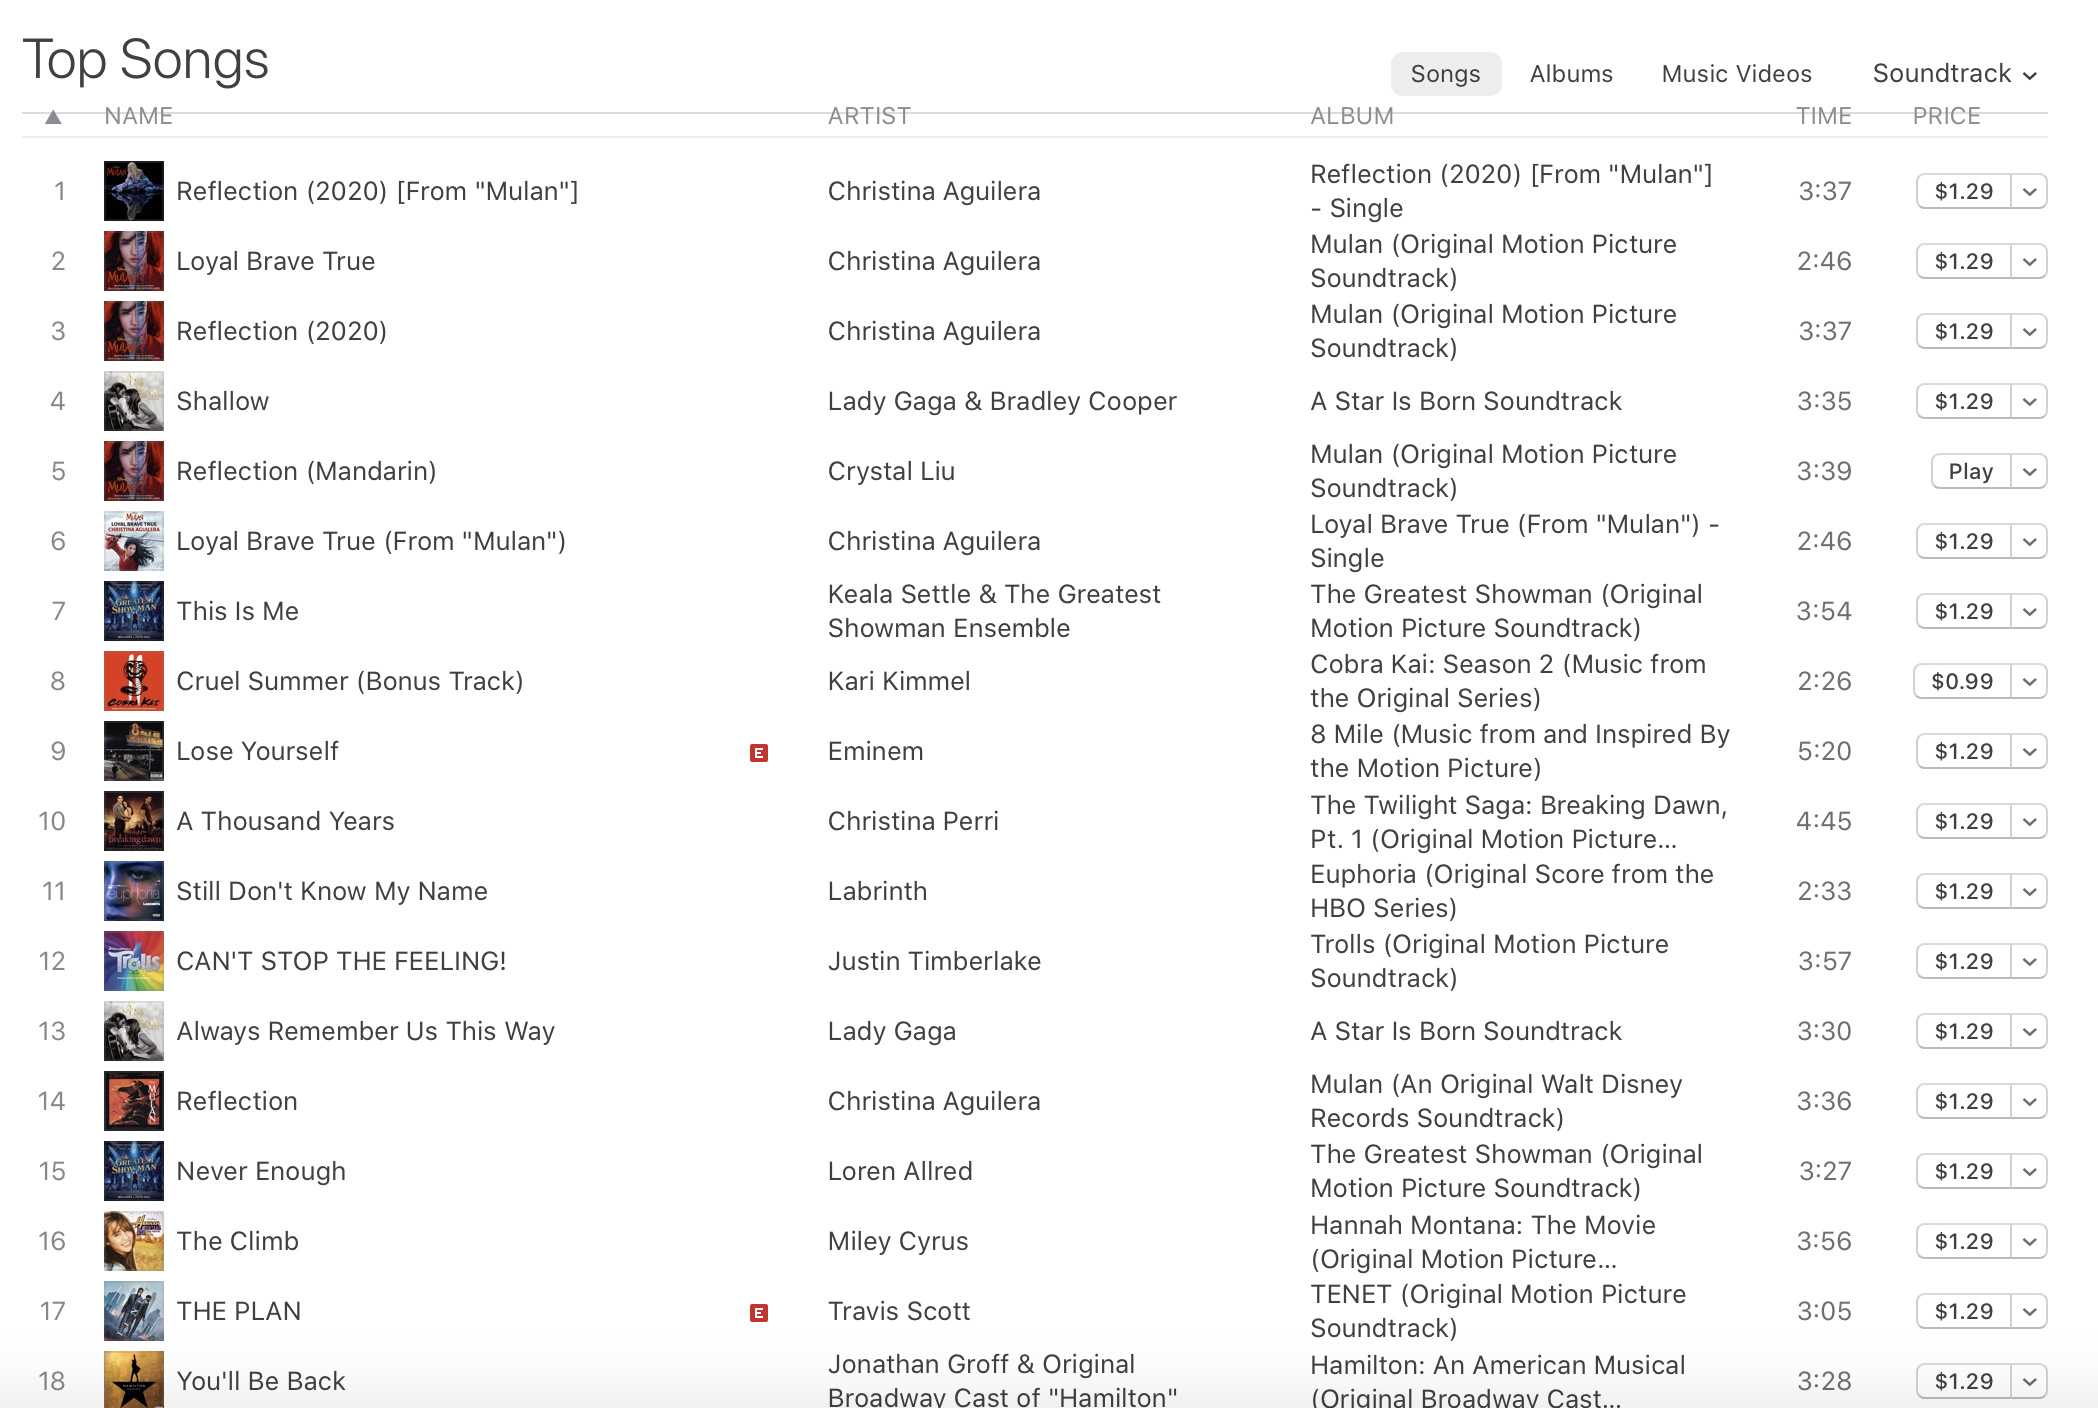Open artist Justin Timberlake
This screenshot has width=2098, height=1408.
tap(934, 961)
